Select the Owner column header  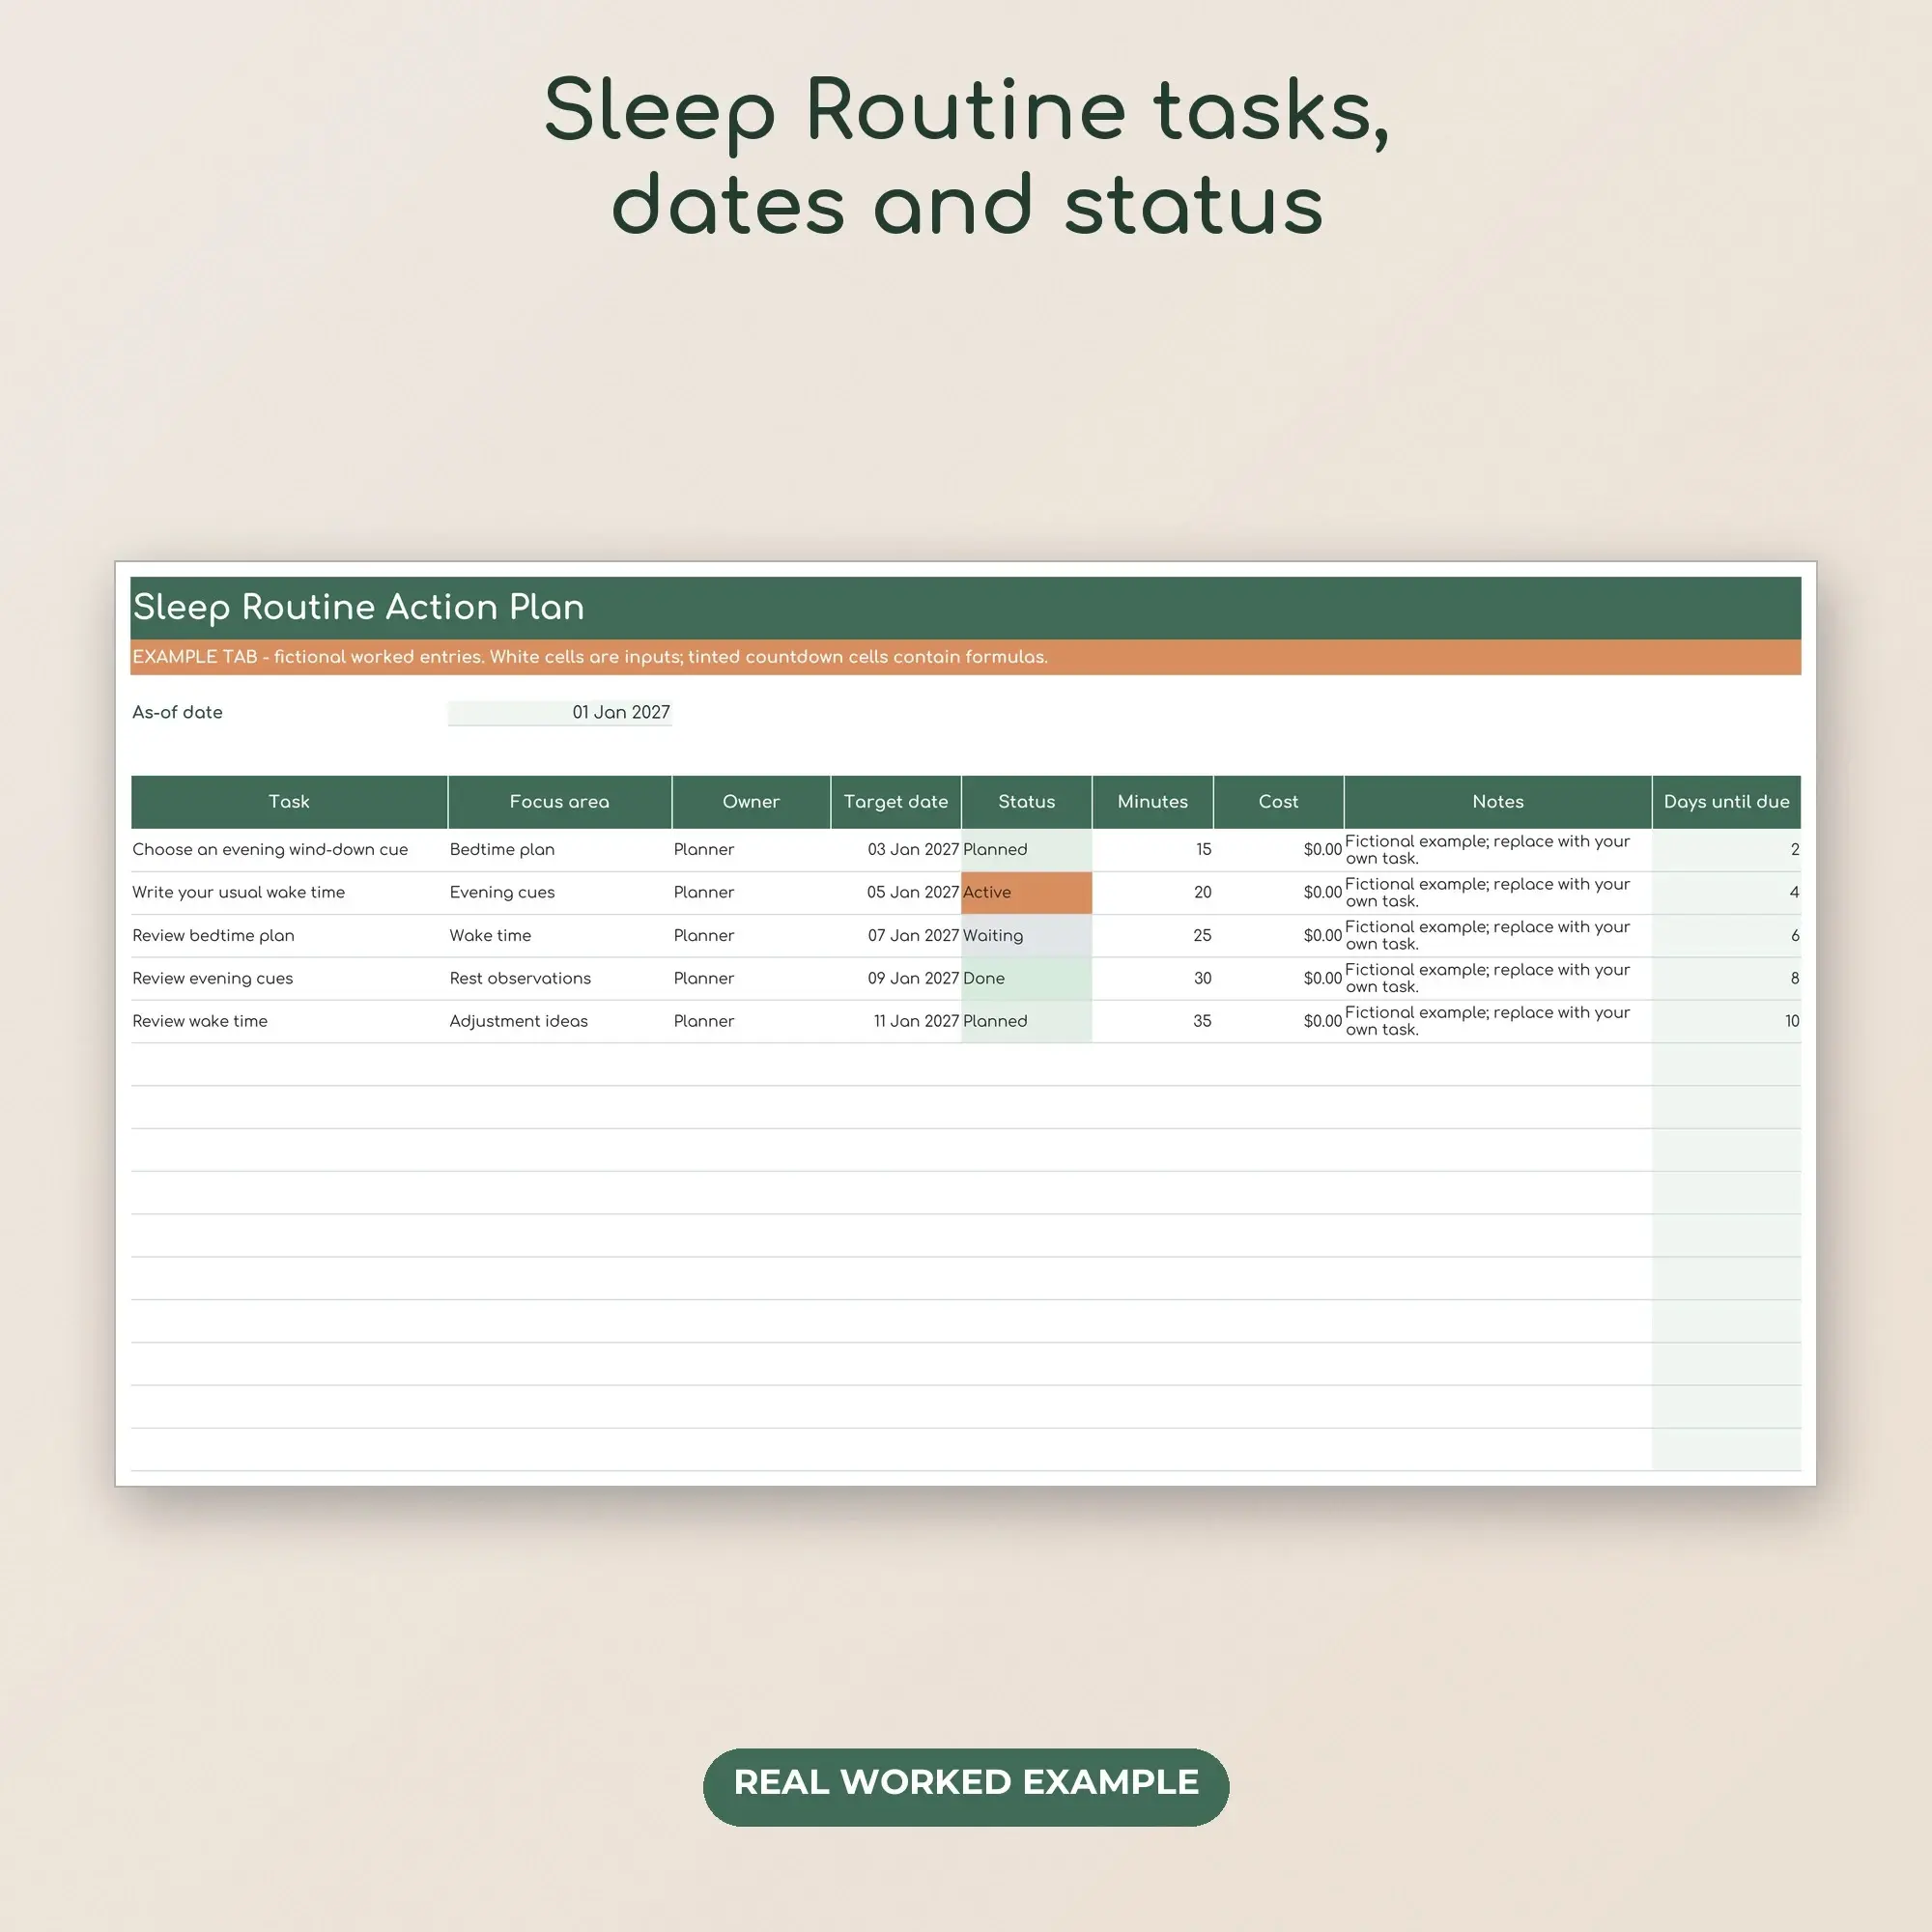tap(751, 801)
